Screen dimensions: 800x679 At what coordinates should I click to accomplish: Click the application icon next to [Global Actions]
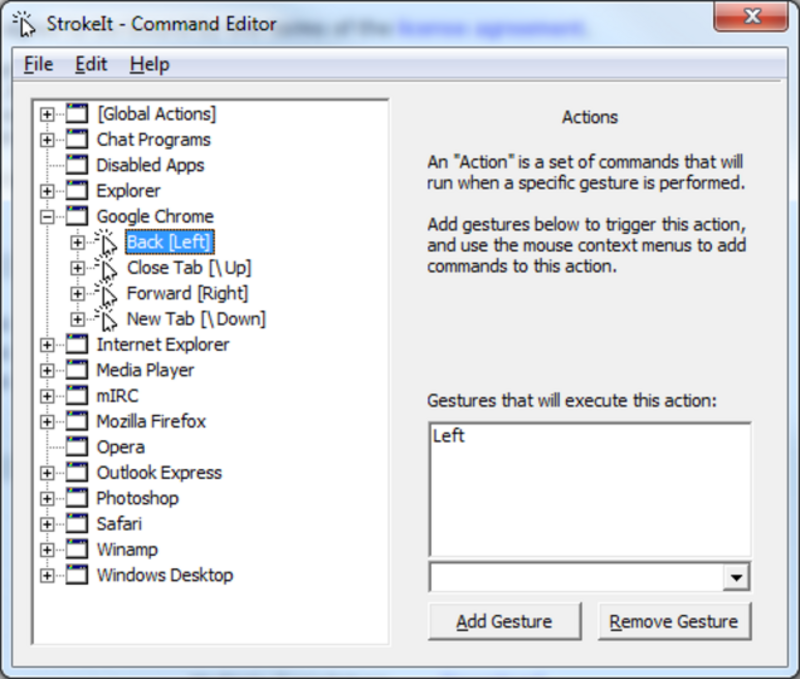[x=78, y=114]
